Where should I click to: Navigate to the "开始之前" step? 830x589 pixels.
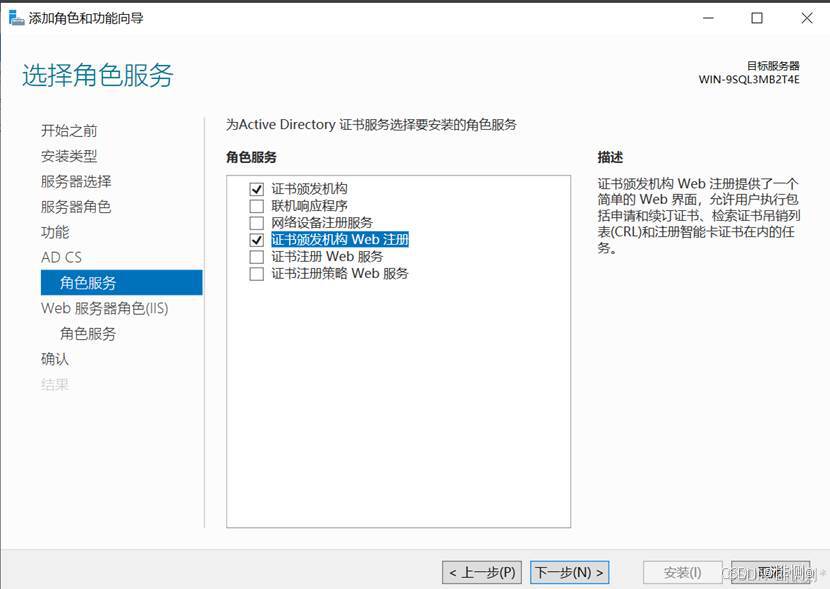68,131
